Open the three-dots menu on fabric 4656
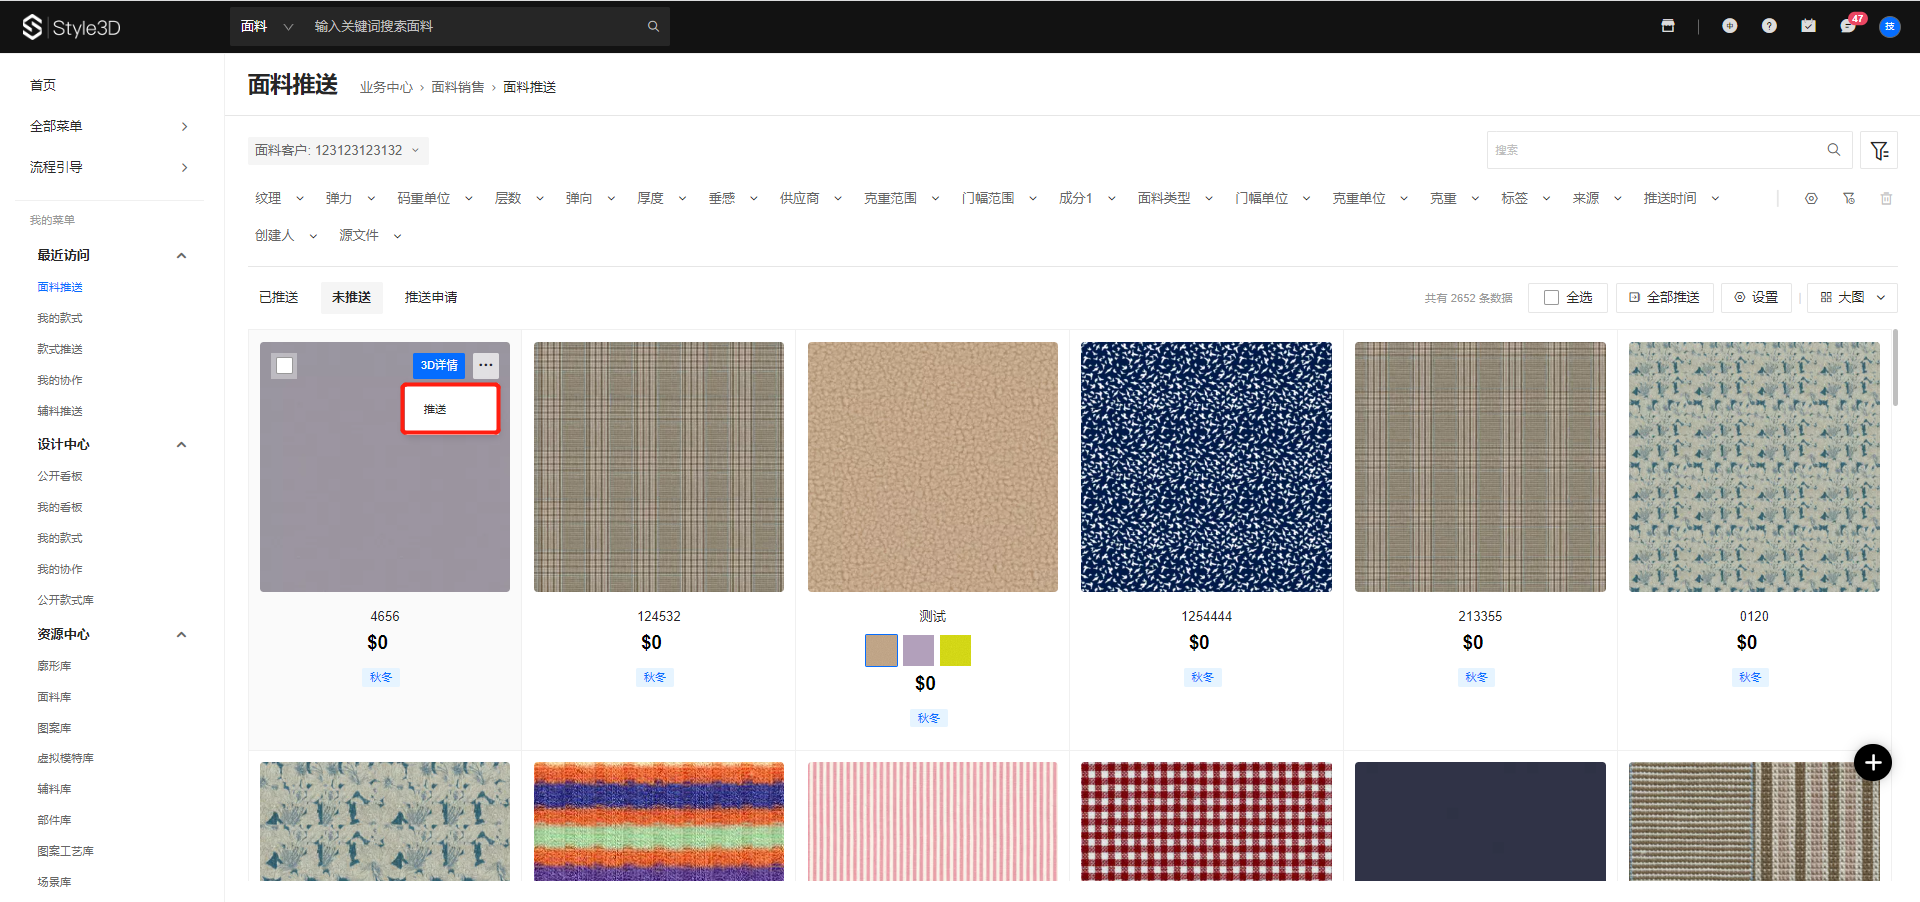Image resolution: width=1920 pixels, height=902 pixels. 486,365
